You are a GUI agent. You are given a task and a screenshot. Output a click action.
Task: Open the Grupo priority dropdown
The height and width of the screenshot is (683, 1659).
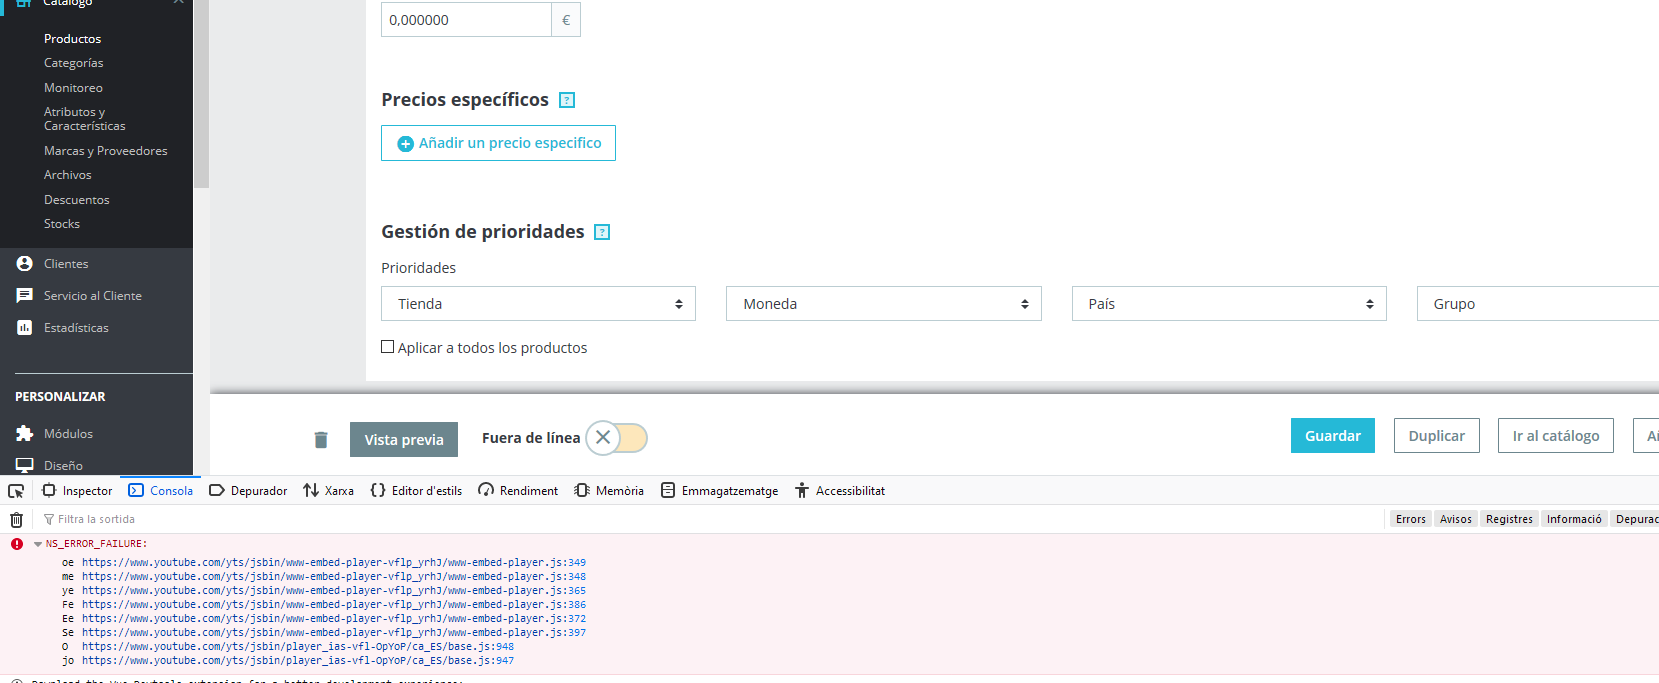coord(1538,304)
